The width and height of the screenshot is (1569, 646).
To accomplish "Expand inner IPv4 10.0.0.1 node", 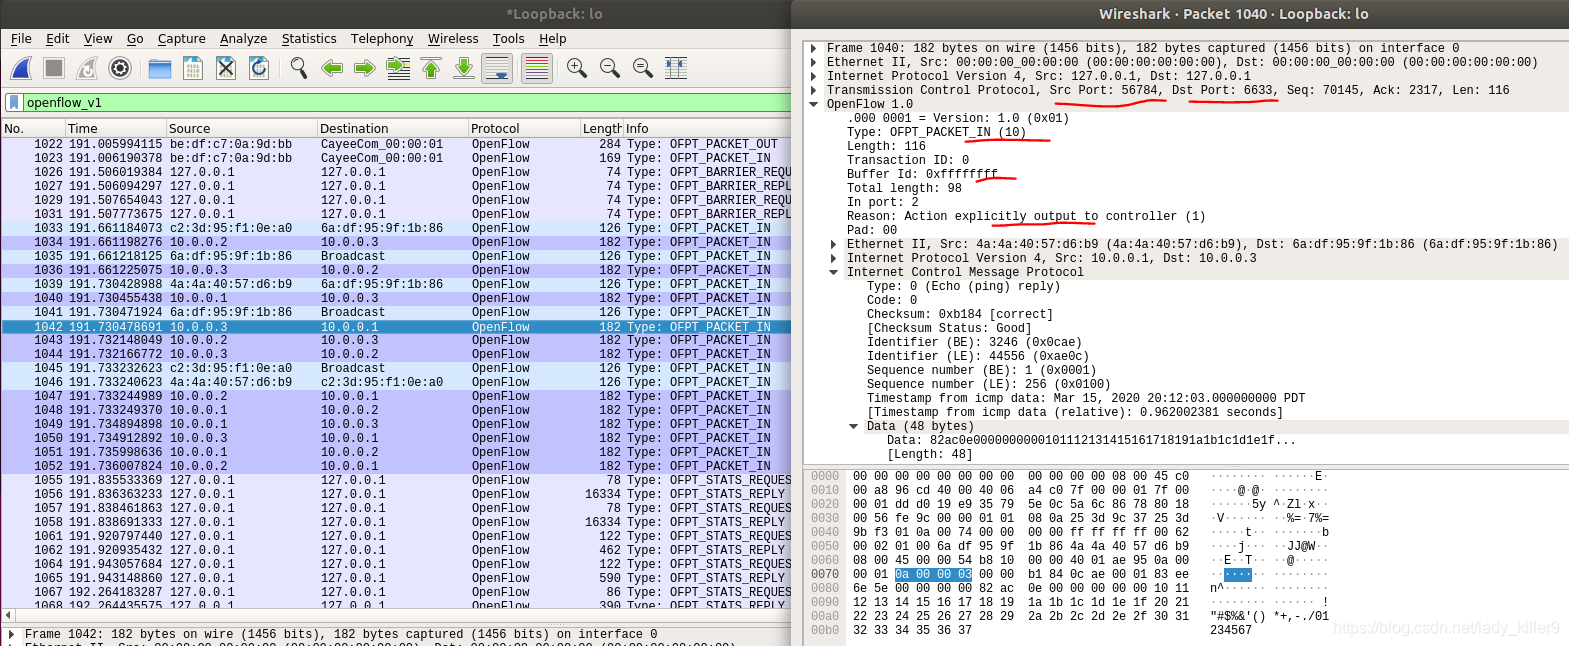I will coord(834,258).
